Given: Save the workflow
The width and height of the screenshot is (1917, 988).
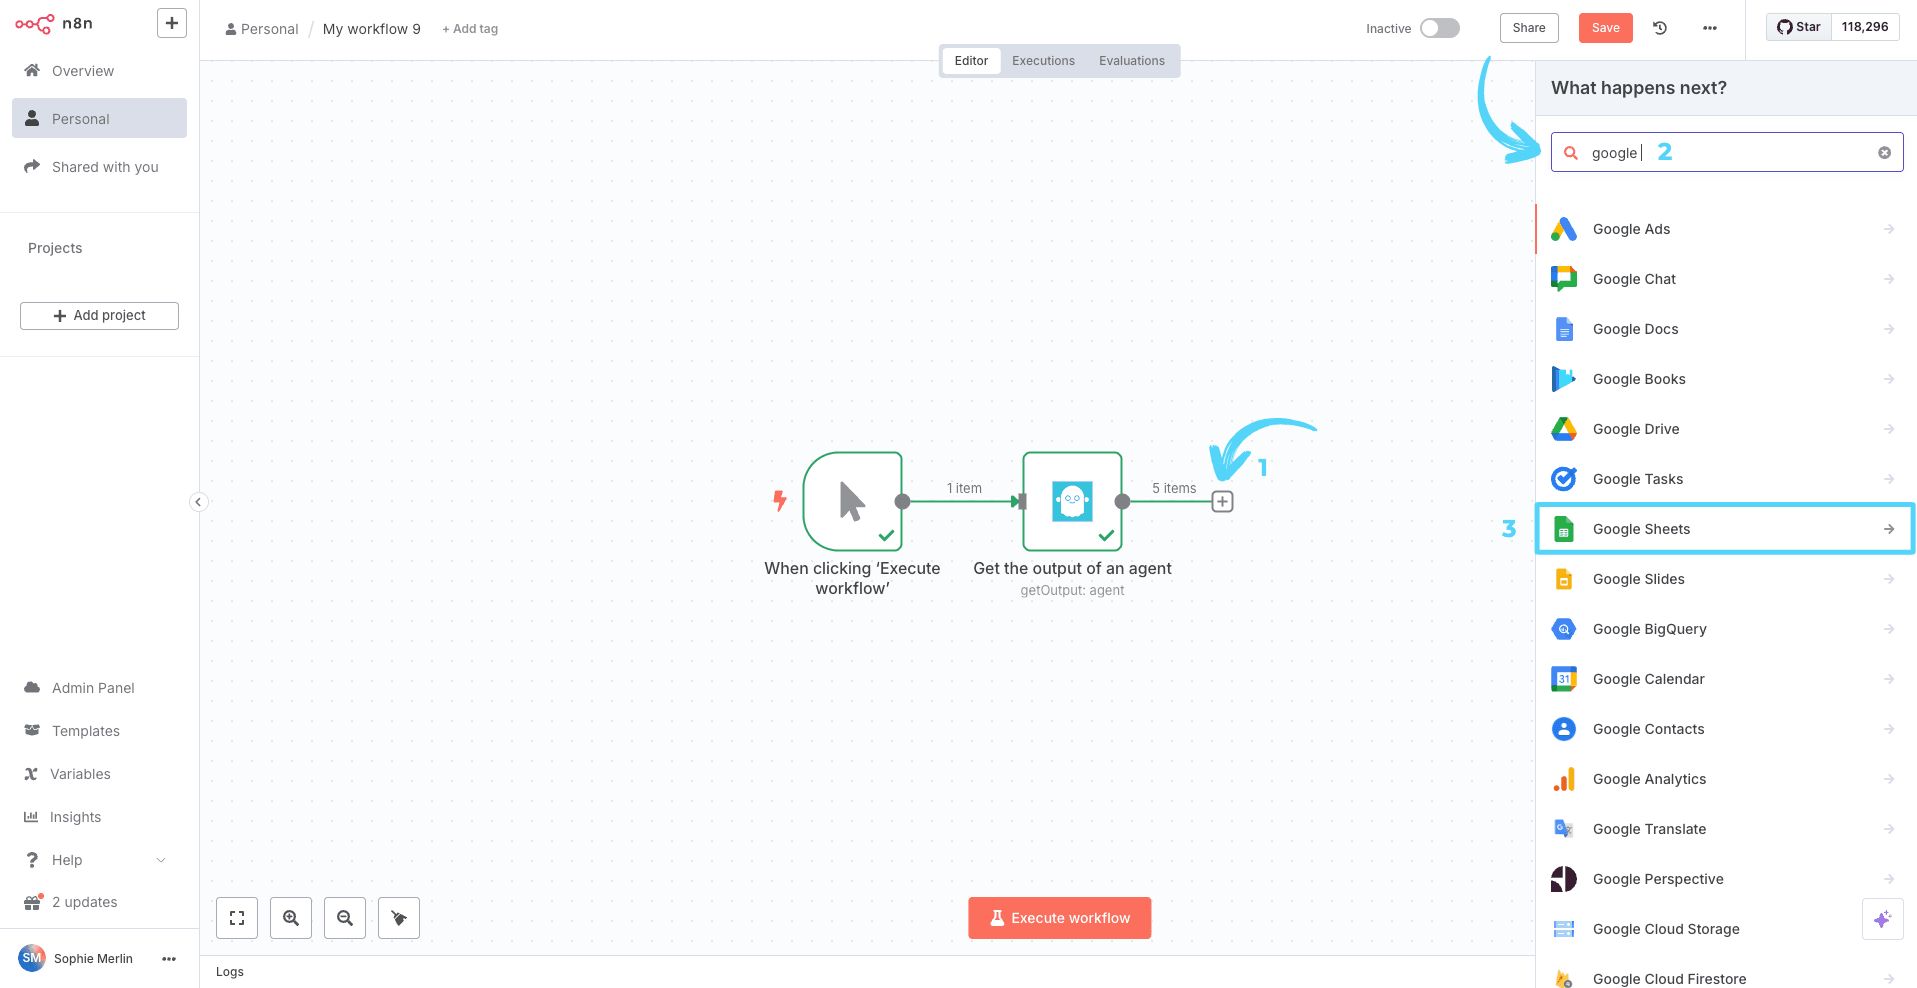Looking at the screenshot, I should point(1606,28).
